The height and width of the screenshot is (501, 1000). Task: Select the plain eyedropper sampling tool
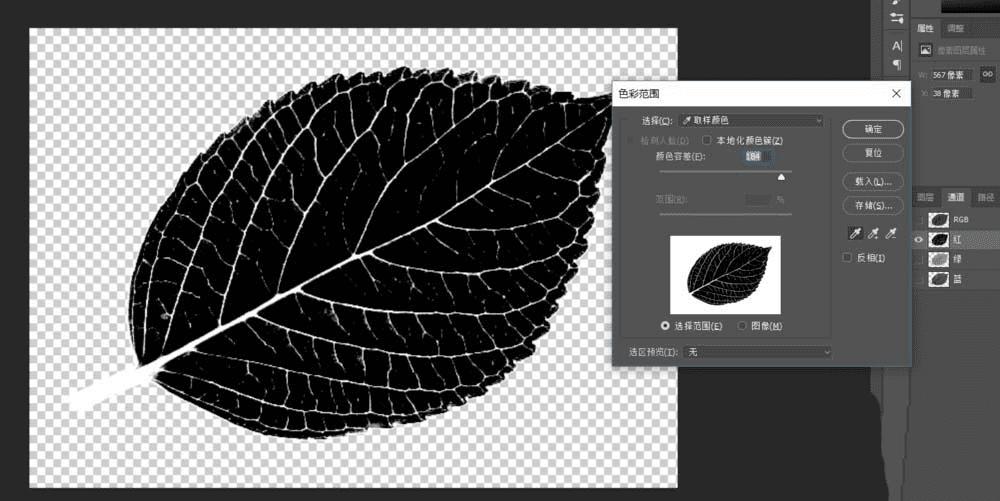tap(856, 233)
